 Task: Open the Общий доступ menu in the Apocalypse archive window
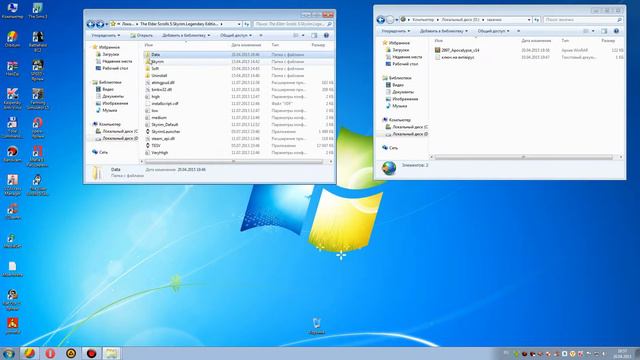click(493, 31)
